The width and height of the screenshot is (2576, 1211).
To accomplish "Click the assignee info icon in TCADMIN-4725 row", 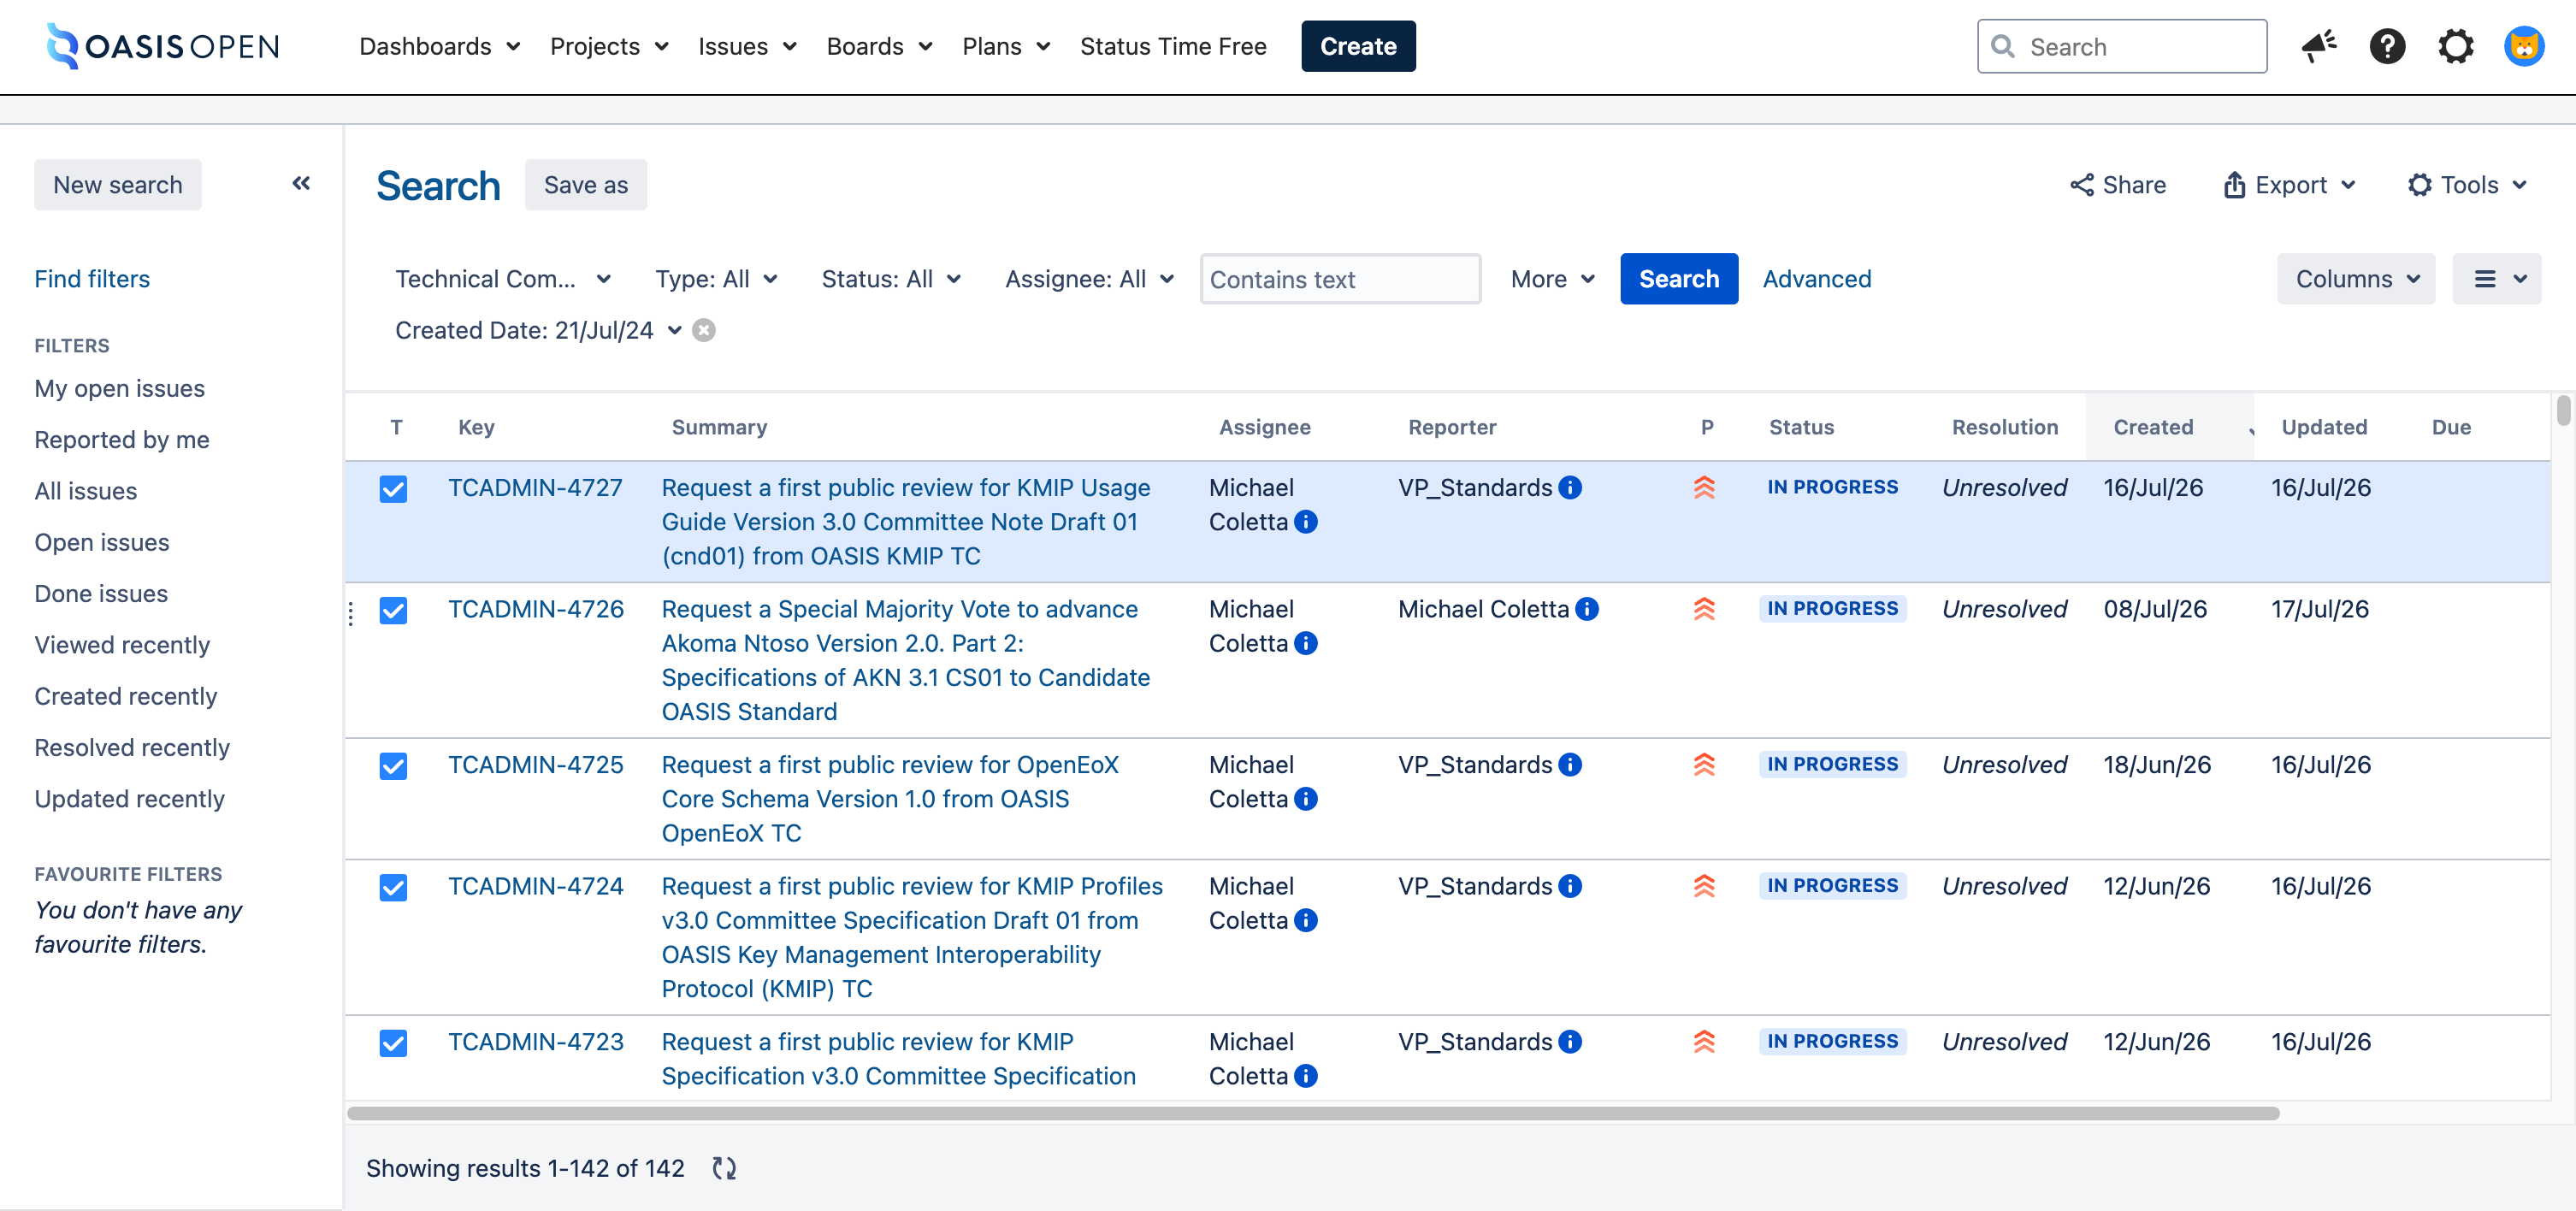I will [x=1305, y=798].
